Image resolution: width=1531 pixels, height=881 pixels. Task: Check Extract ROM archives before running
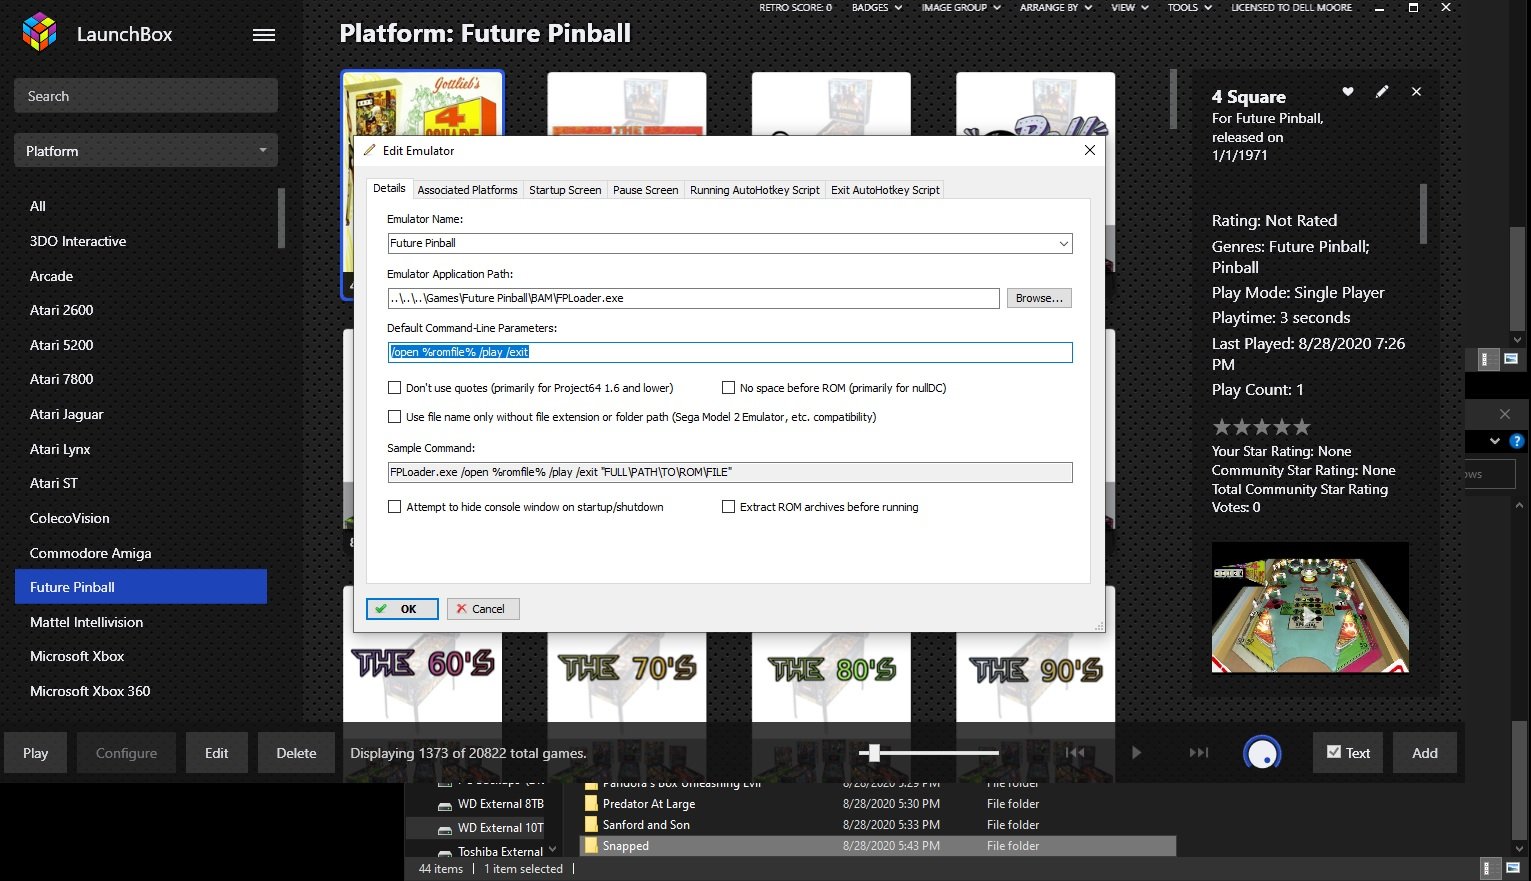pos(728,507)
